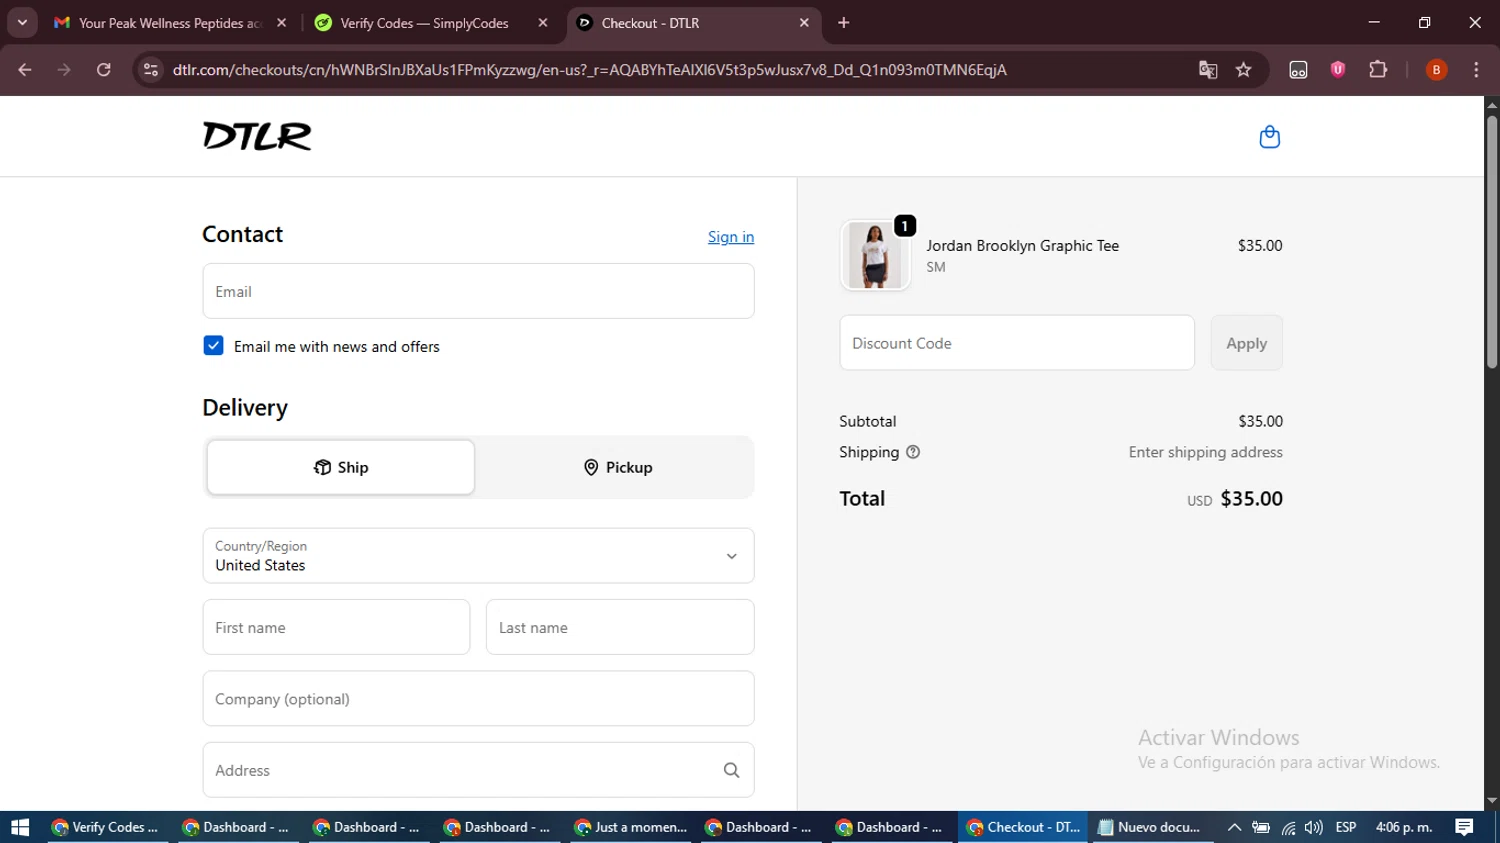The height and width of the screenshot is (843, 1500).
Task: Select the Pickup delivery option
Action: [x=617, y=467]
